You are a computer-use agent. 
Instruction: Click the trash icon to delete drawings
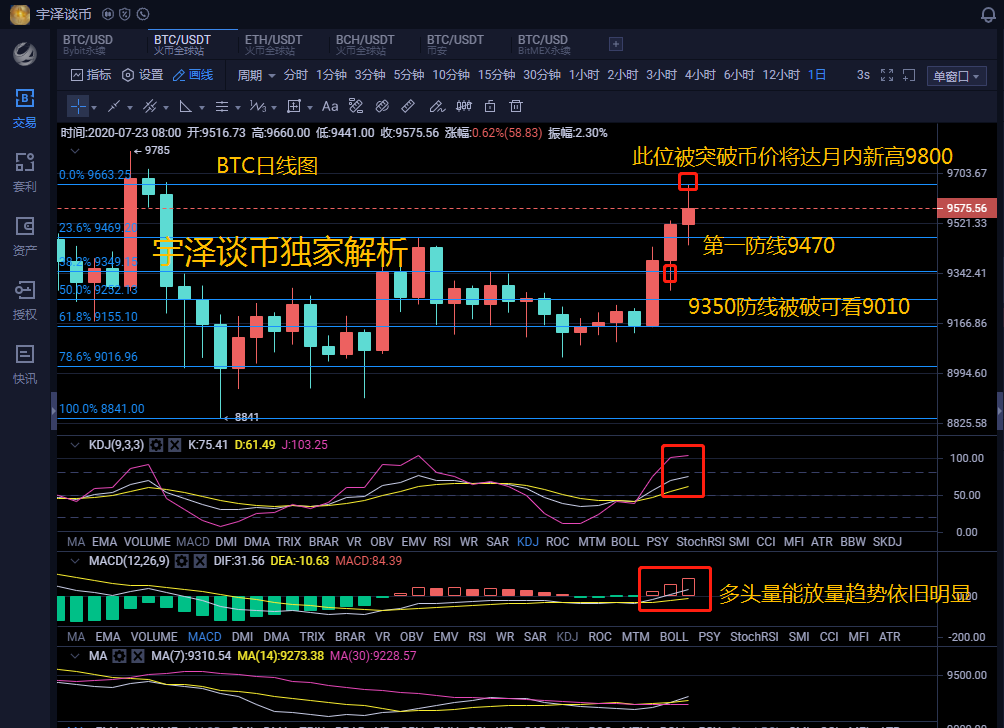(515, 106)
